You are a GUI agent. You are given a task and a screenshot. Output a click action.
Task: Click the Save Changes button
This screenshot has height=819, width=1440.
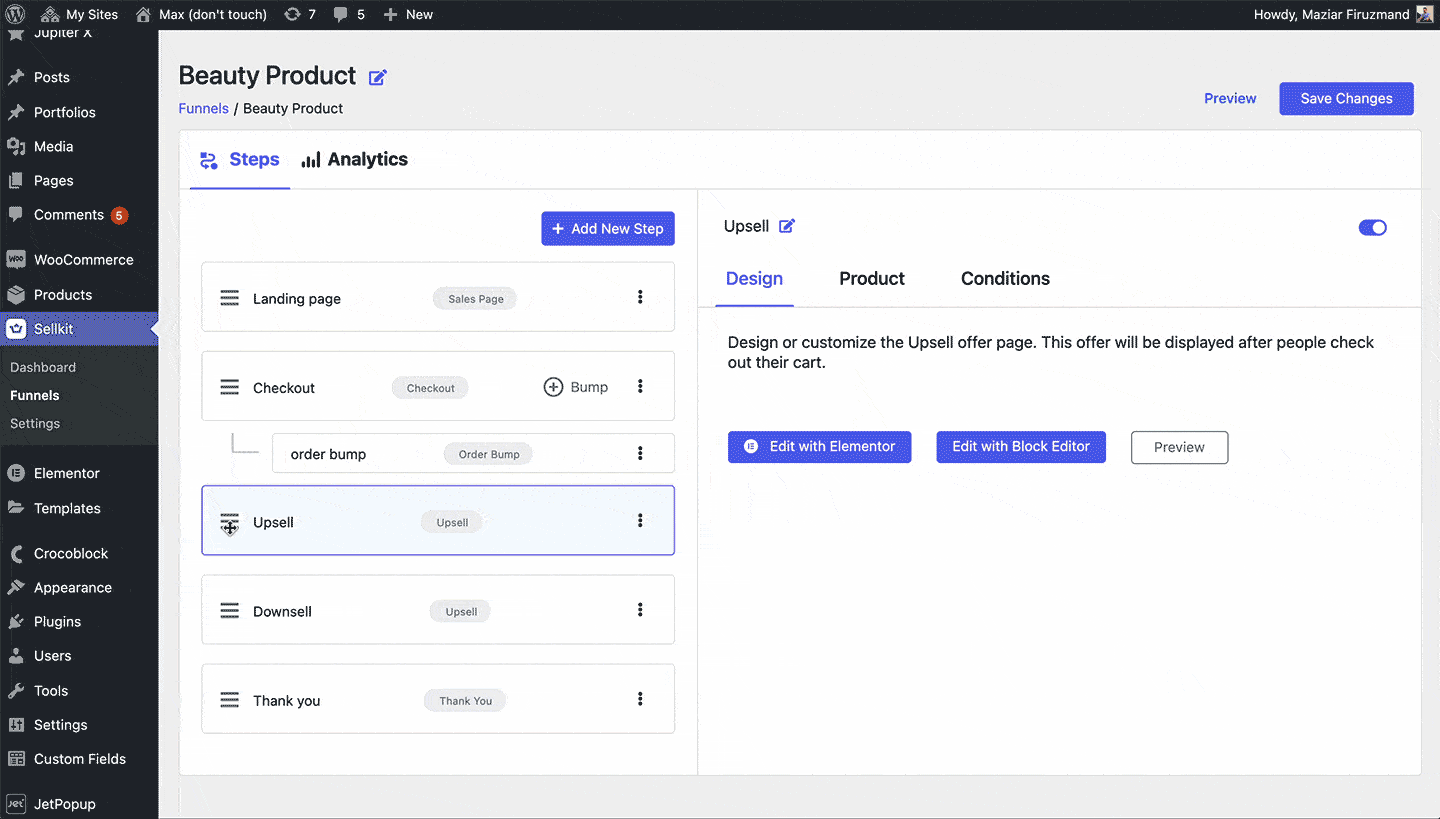[x=1346, y=98]
